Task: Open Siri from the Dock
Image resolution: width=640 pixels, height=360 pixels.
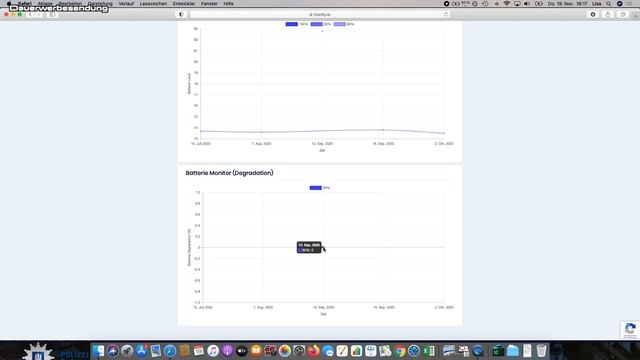Action: click(x=113, y=351)
